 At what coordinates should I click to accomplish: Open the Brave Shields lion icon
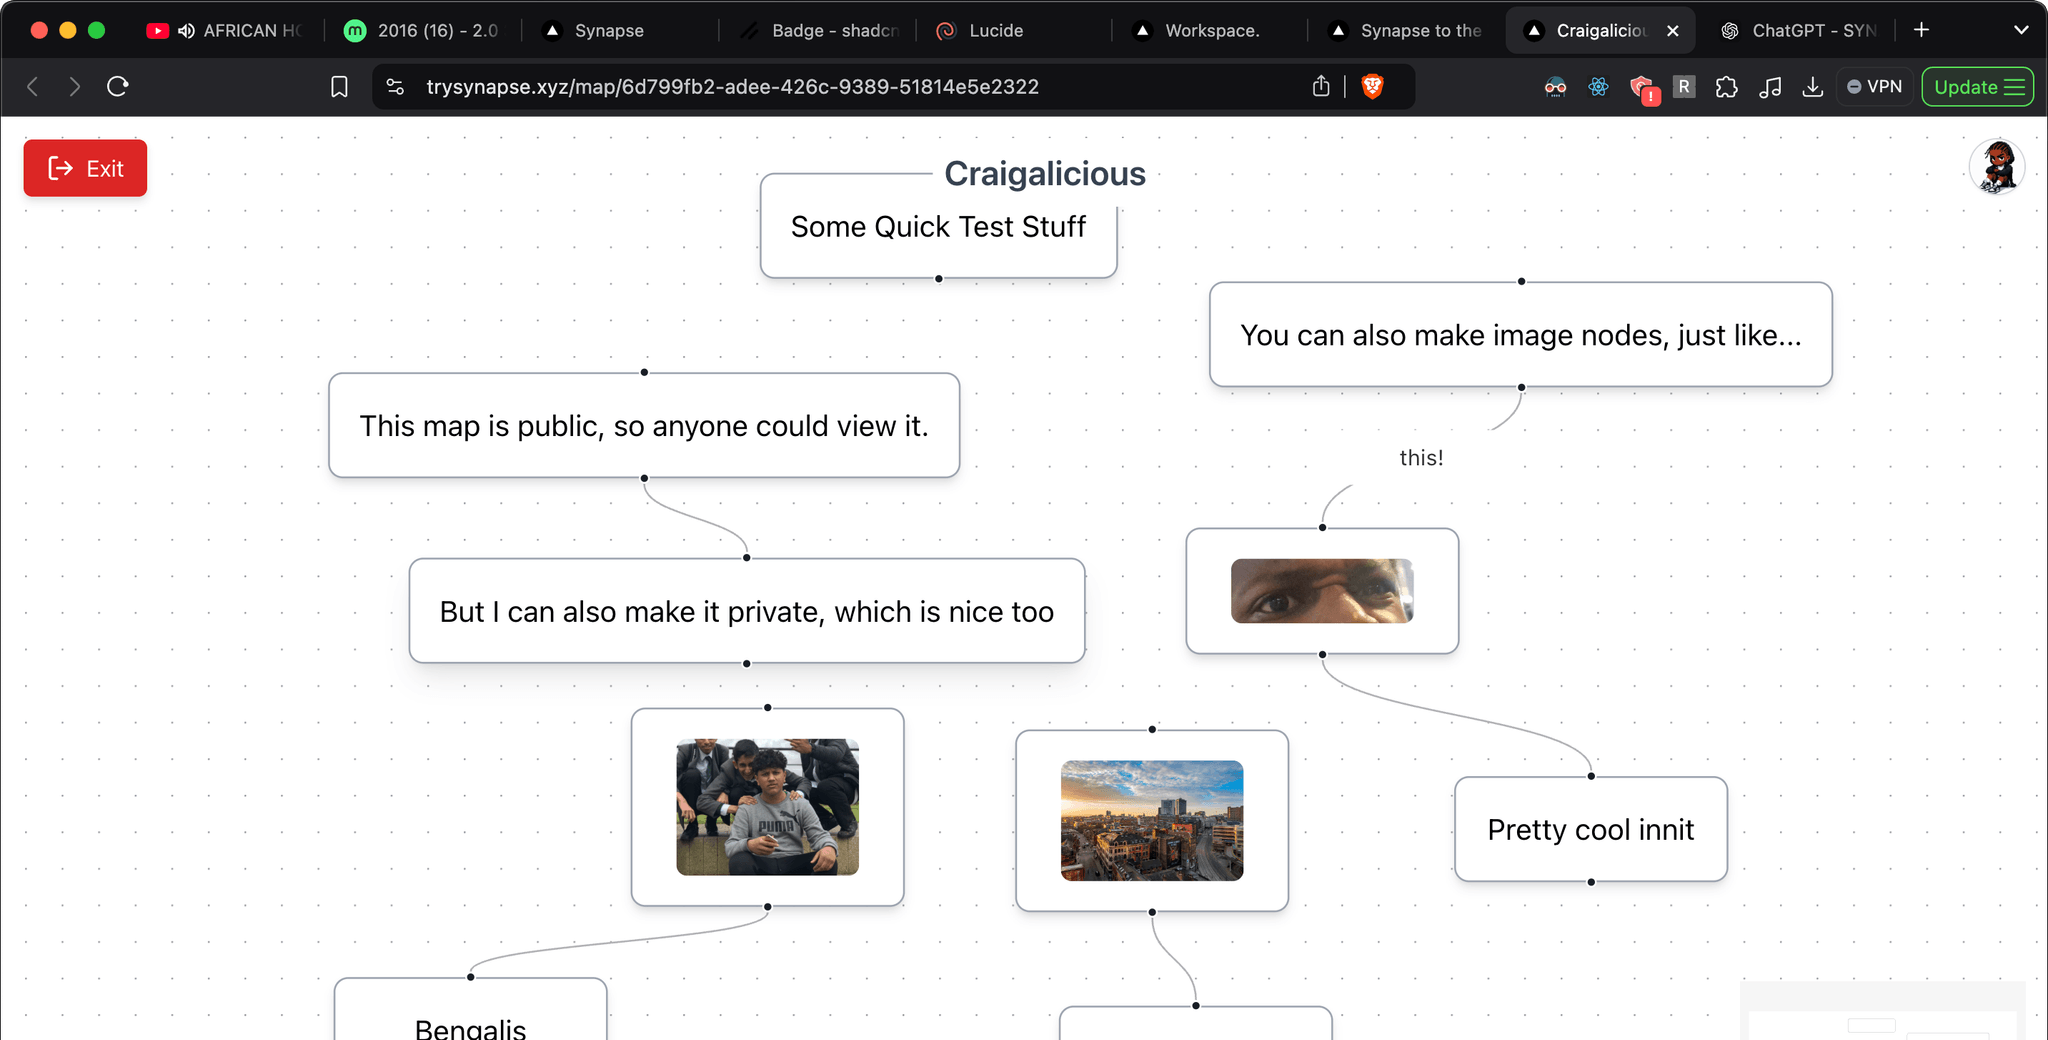(x=1373, y=87)
